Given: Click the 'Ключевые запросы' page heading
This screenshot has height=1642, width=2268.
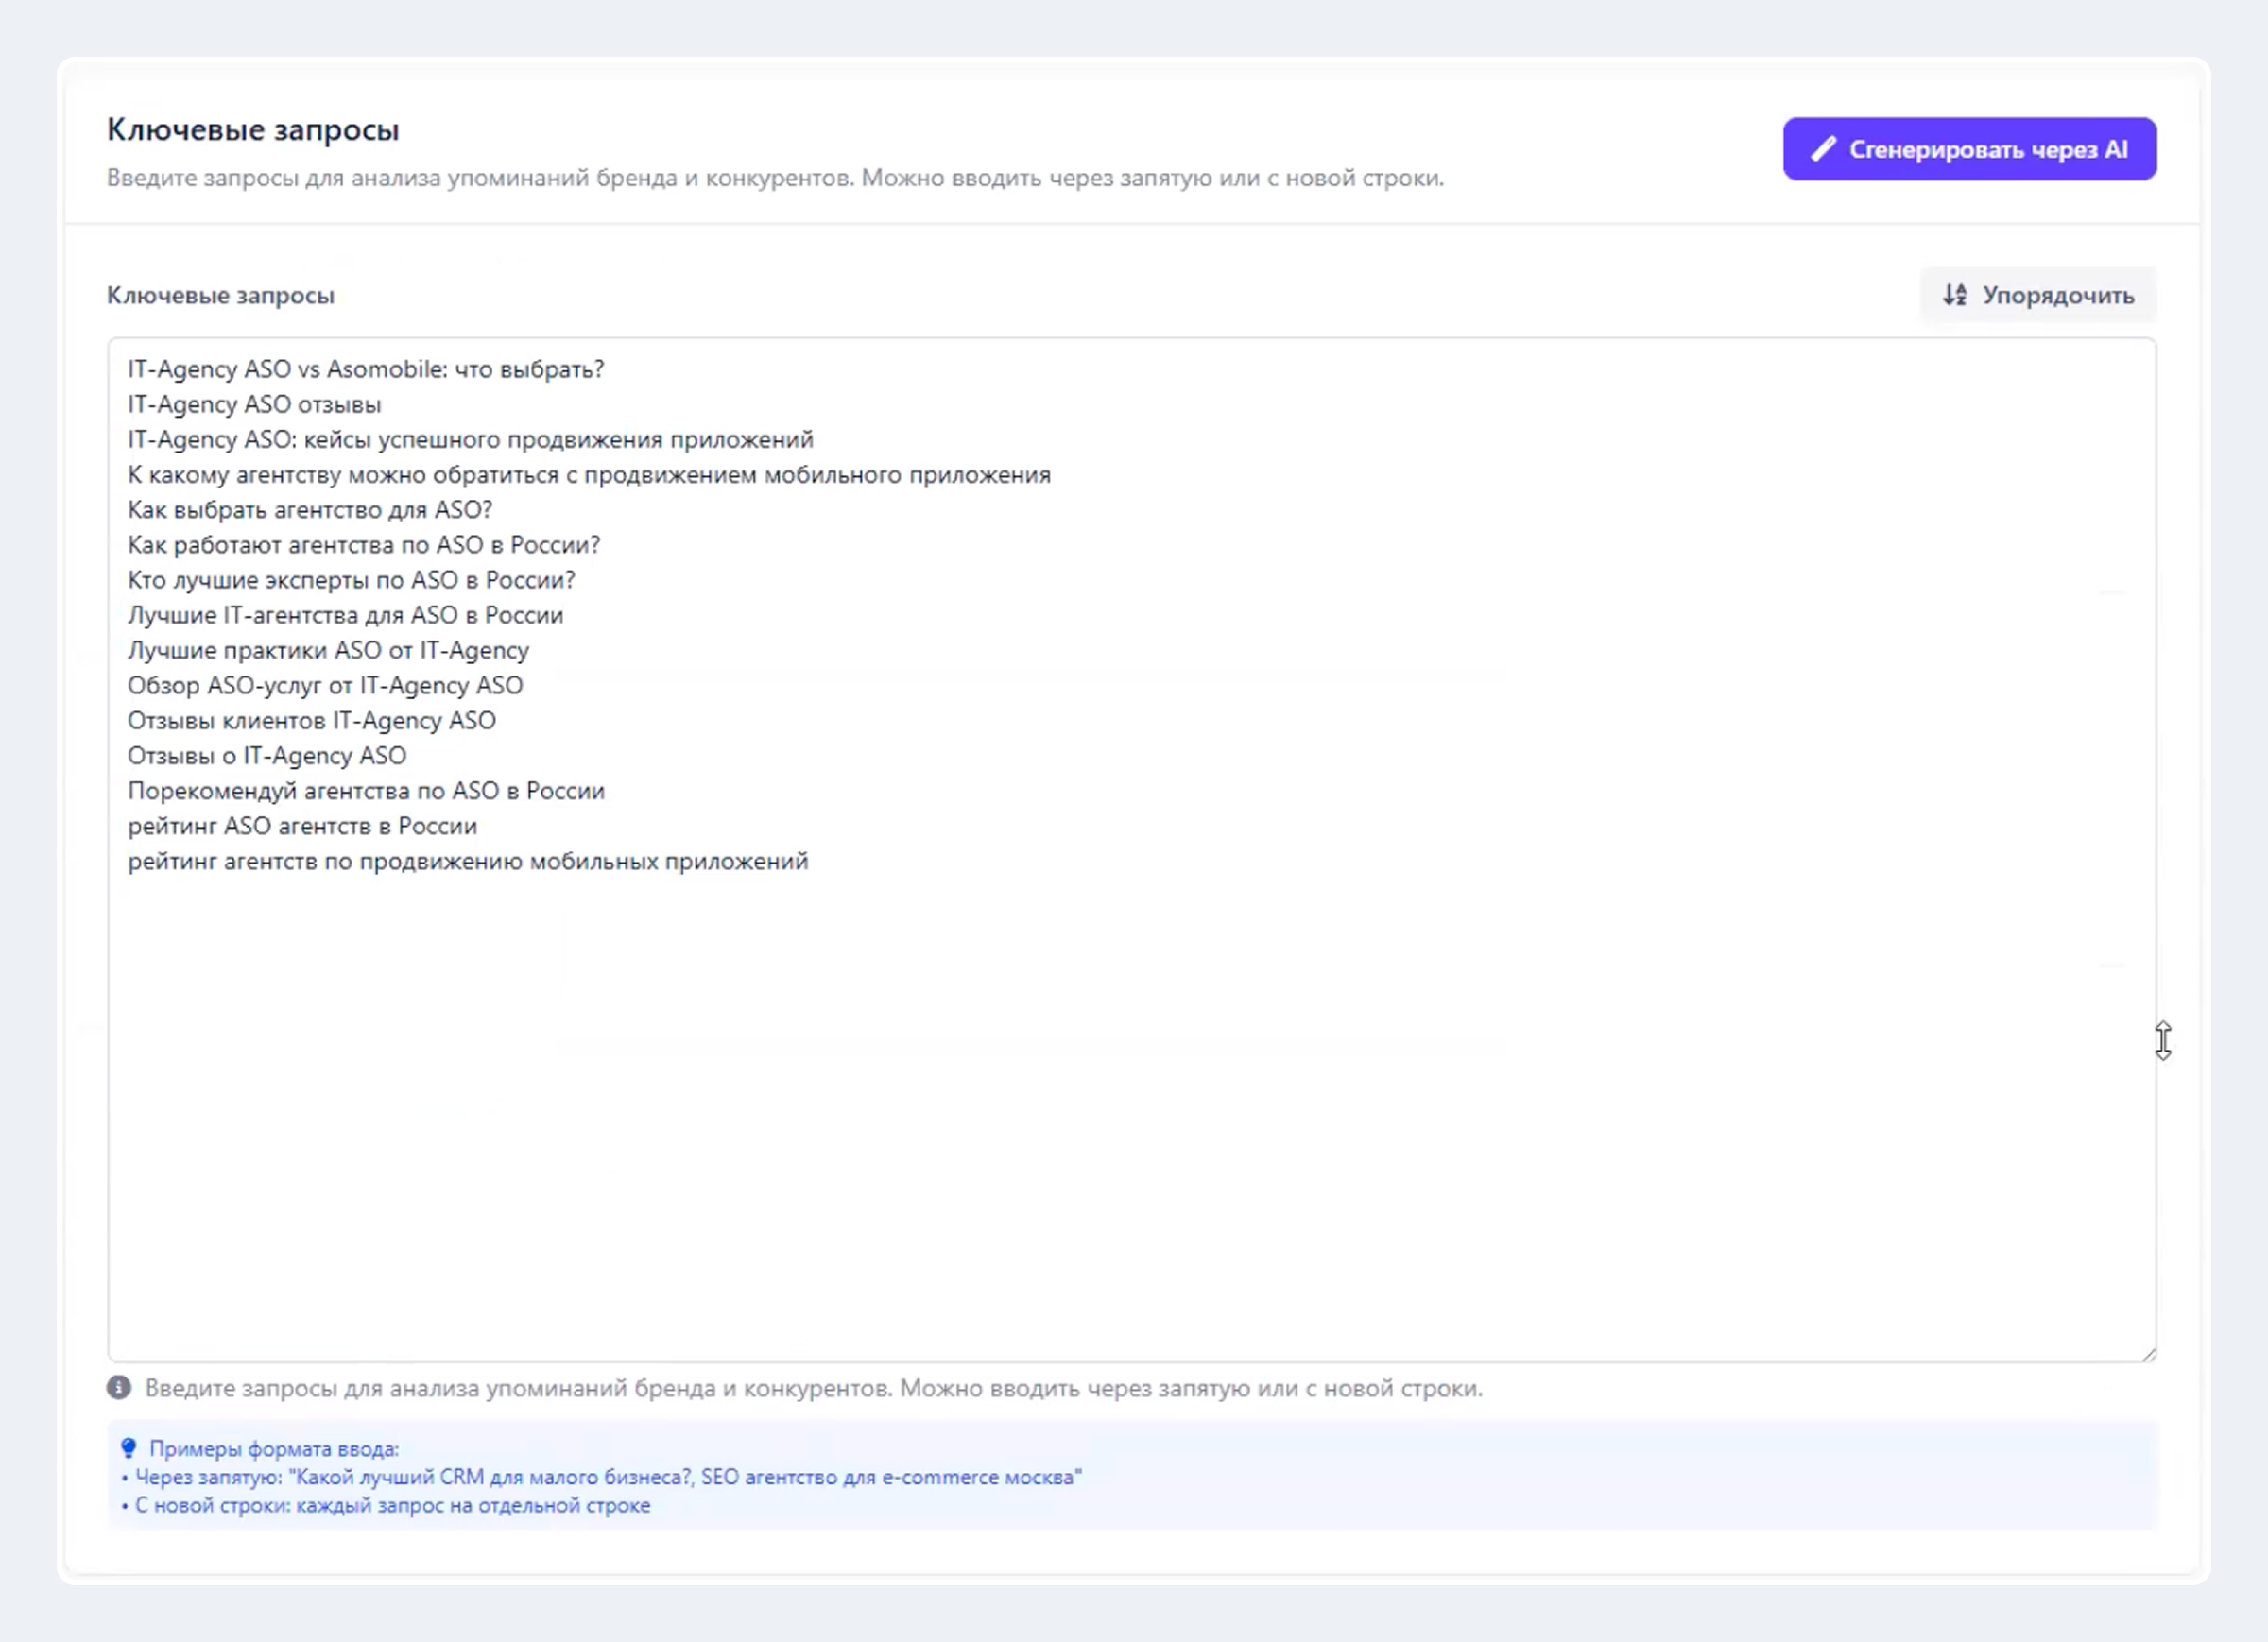Looking at the screenshot, I should (253, 130).
